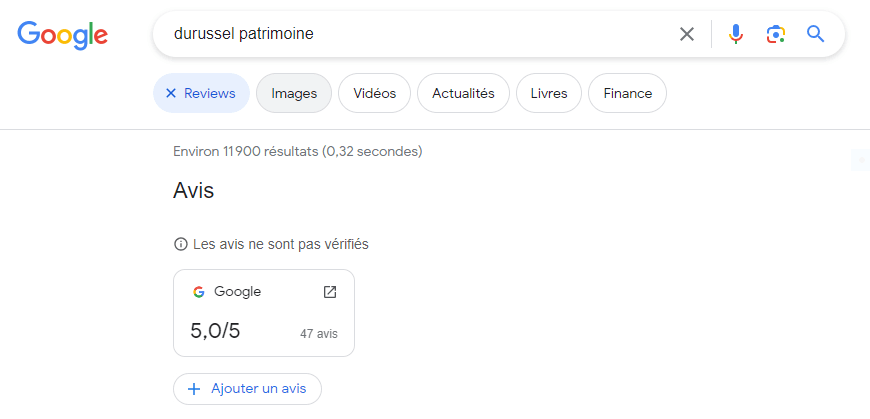
Task: Click the 5,0/5 rating score
Action: tap(215, 331)
